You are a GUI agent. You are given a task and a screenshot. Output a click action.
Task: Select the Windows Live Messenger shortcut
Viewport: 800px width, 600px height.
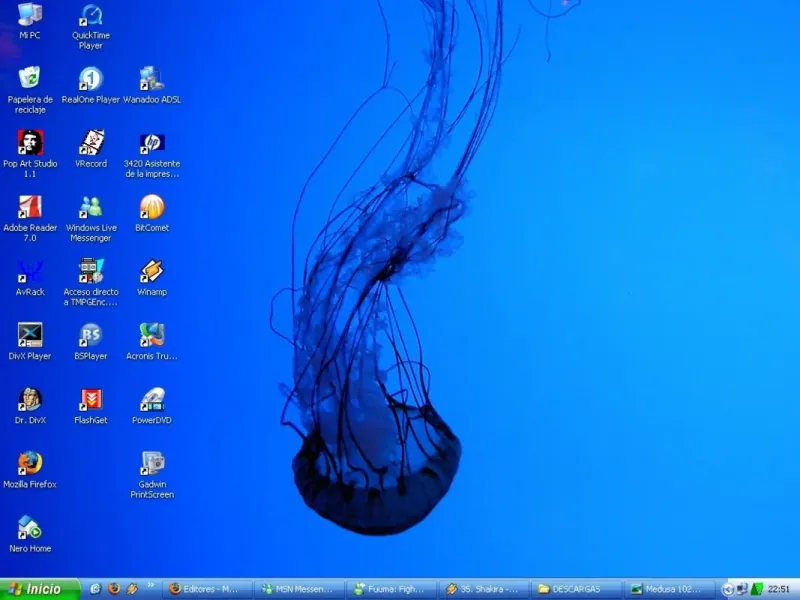click(91, 207)
